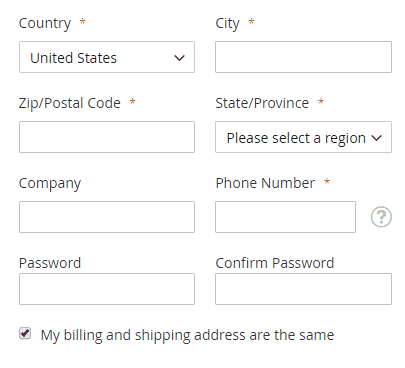Uncheck the billing and shipping same checkbox
This screenshot has height=368, width=405.
25,333
